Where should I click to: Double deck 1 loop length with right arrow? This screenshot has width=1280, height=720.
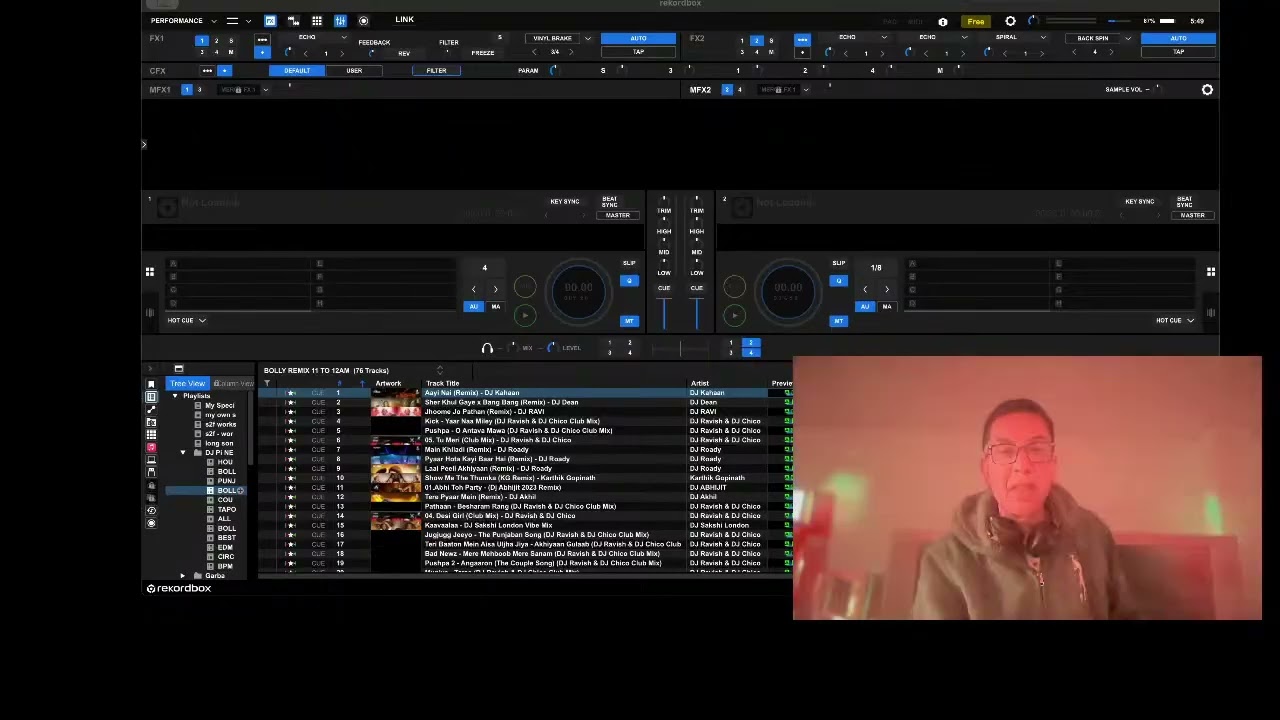pos(495,289)
